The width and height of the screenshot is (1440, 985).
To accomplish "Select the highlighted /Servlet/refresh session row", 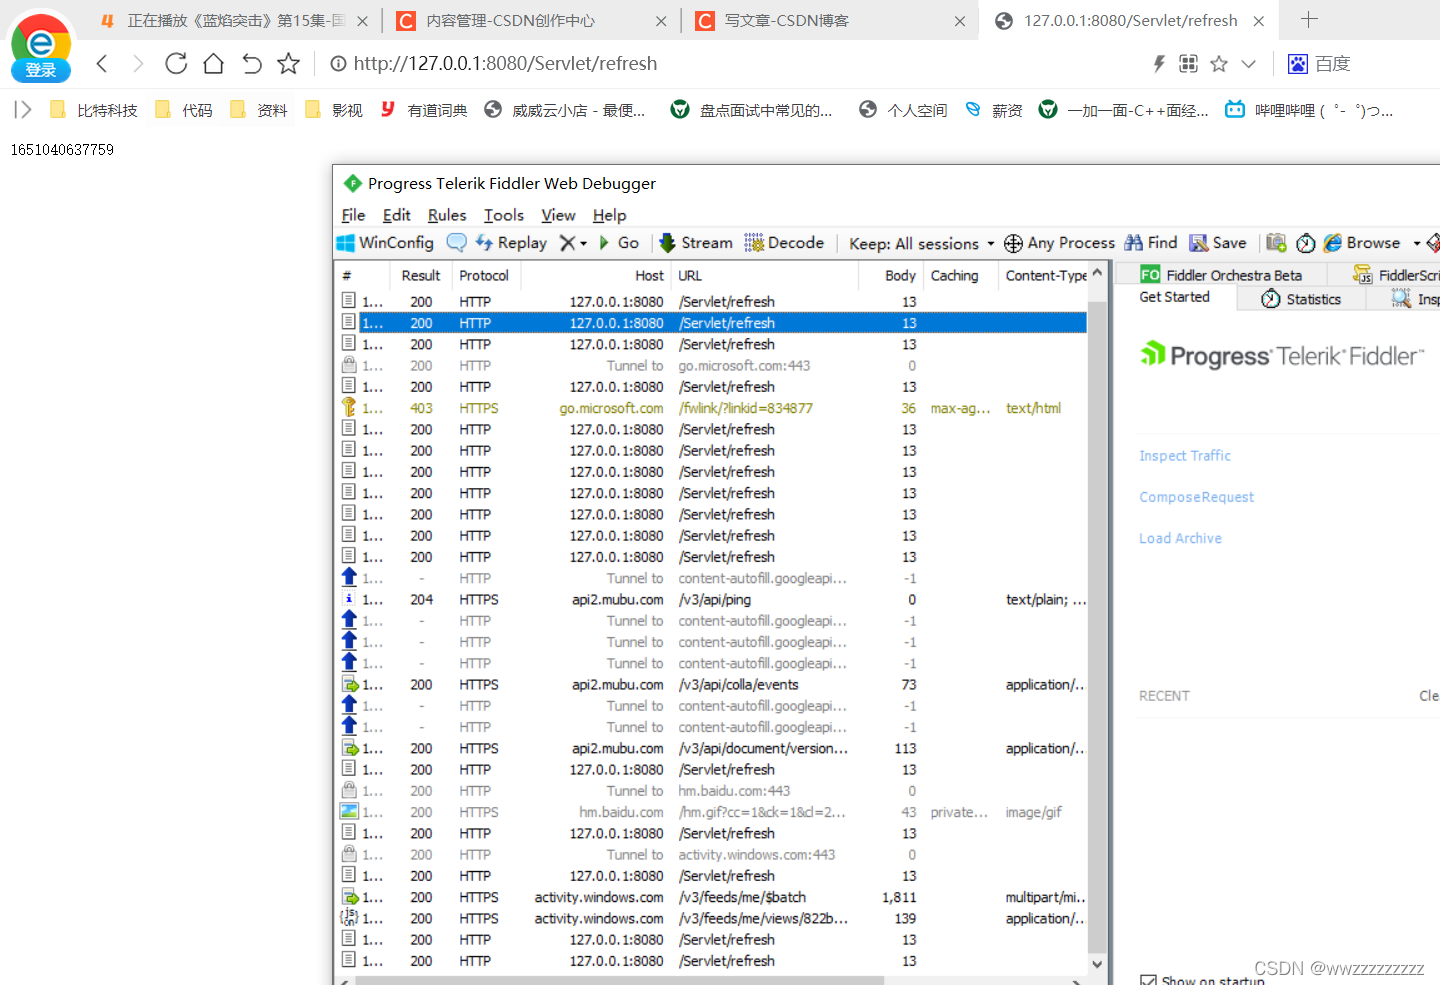I will (712, 322).
